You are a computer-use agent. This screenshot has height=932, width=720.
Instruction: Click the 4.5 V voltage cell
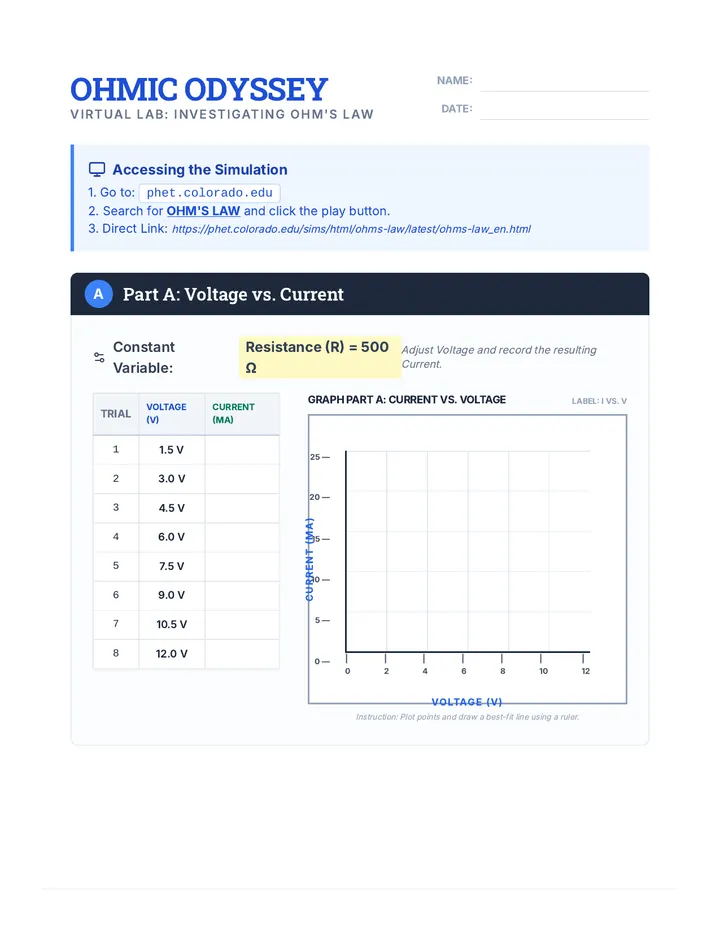pos(171,508)
